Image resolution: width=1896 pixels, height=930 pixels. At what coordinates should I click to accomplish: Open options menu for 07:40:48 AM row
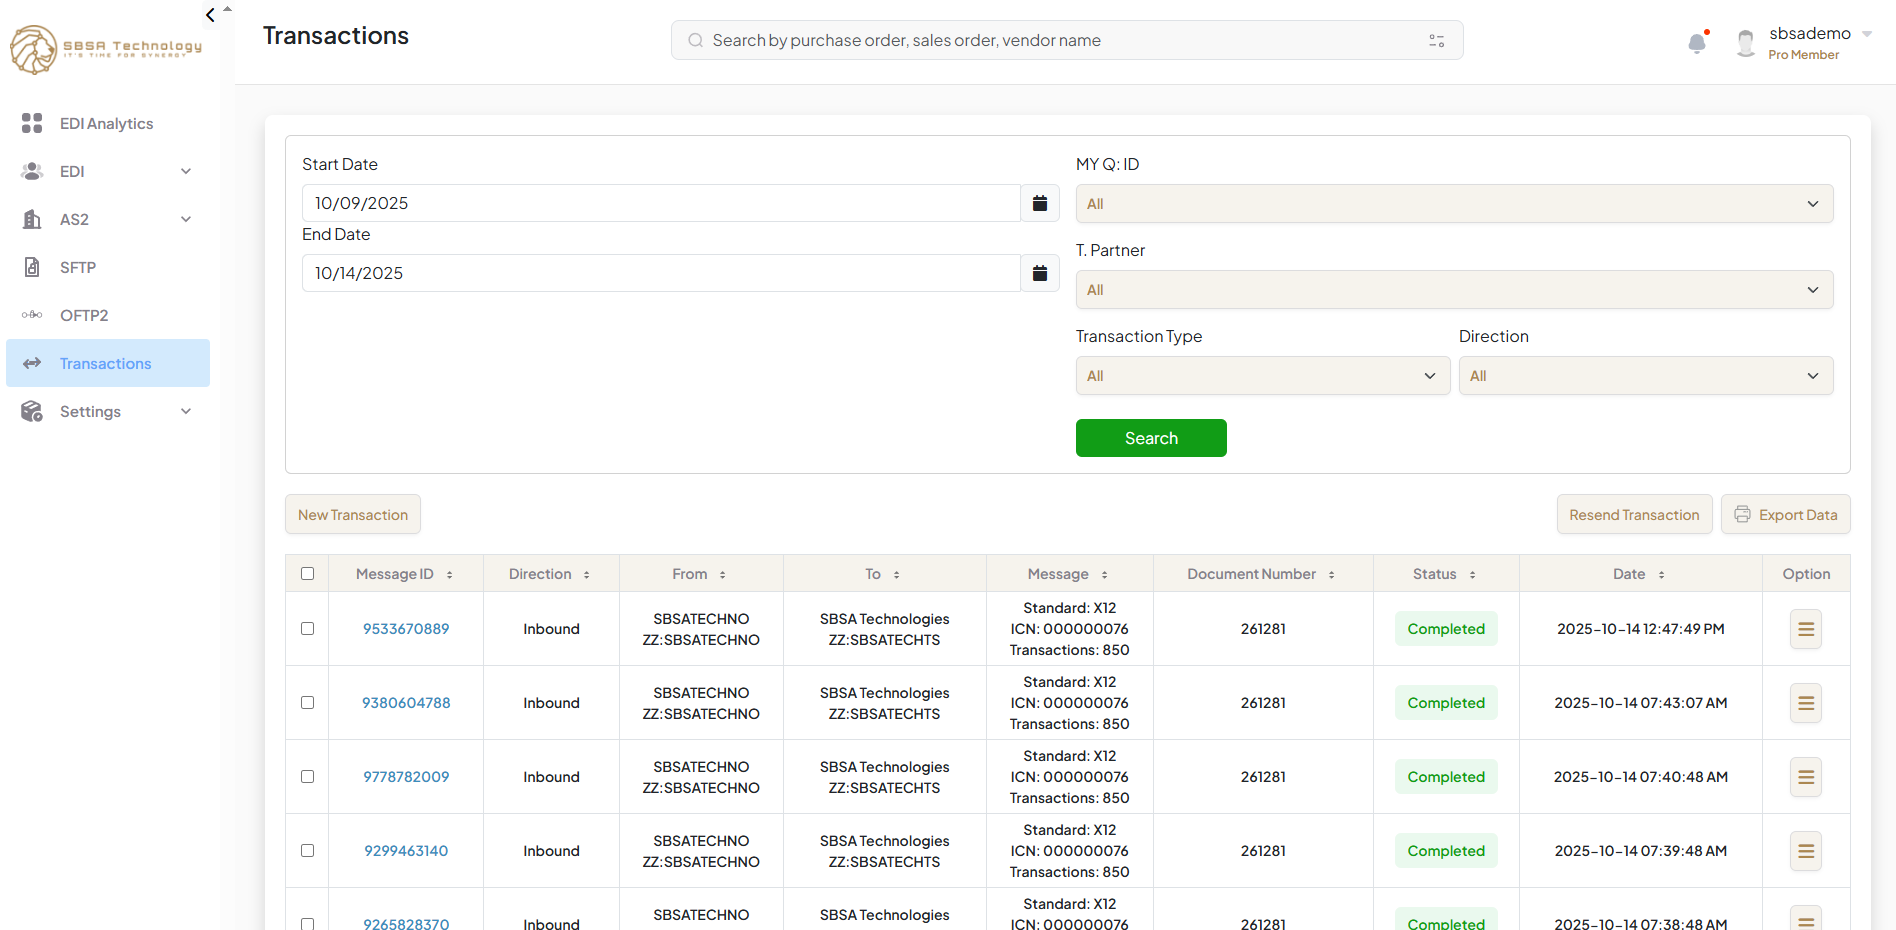(1806, 777)
